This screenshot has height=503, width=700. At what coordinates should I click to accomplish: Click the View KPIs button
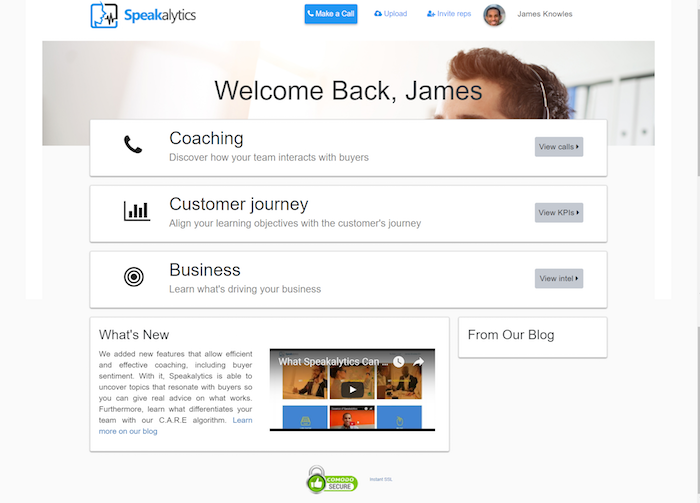[x=559, y=212]
